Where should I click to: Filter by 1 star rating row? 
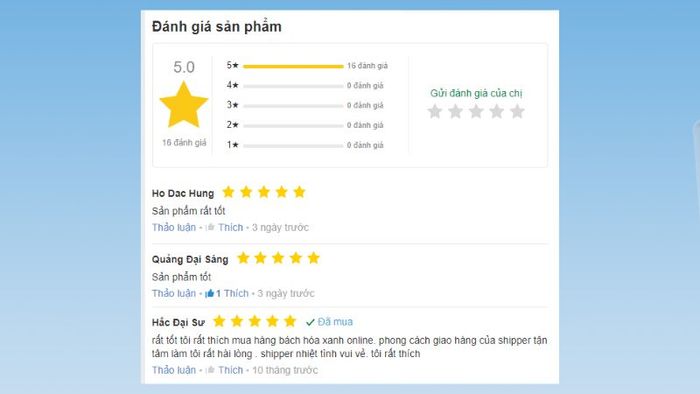[305, 145]
